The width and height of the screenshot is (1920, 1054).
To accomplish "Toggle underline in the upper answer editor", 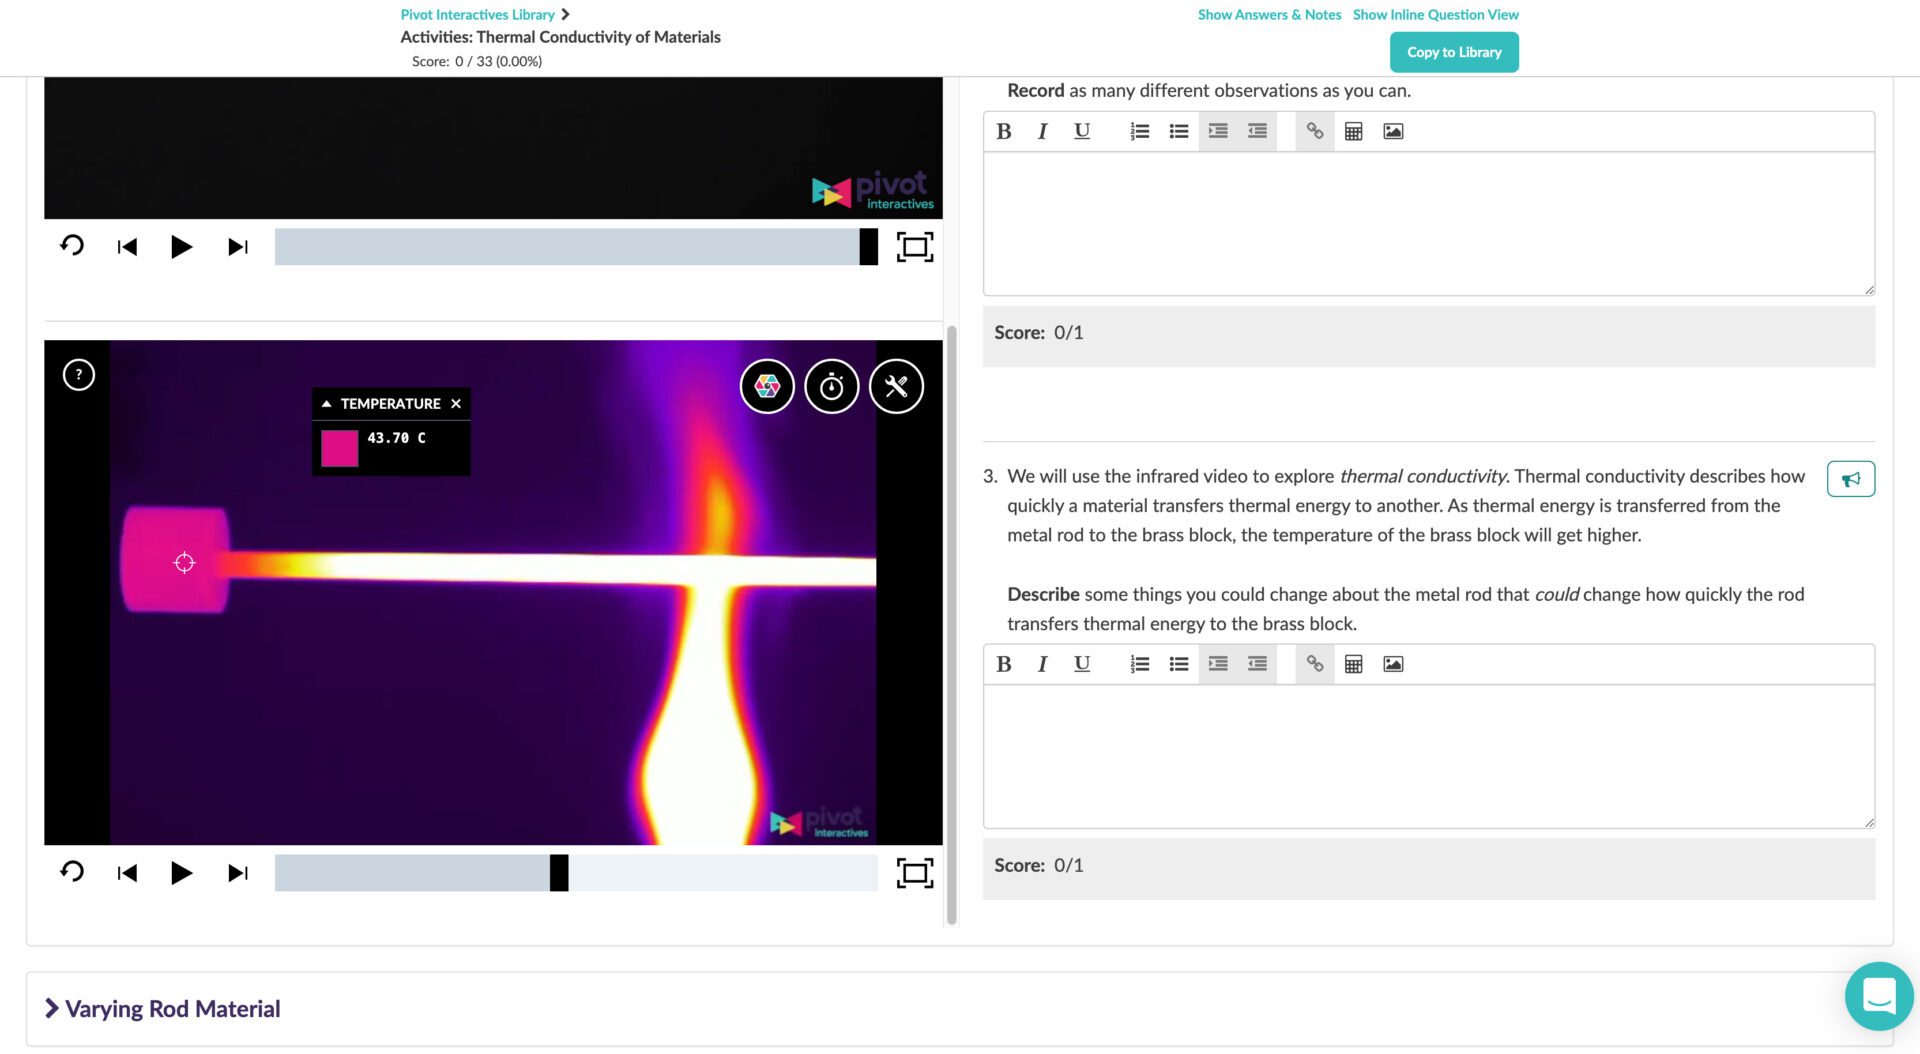I will [x=1081, y=131].
